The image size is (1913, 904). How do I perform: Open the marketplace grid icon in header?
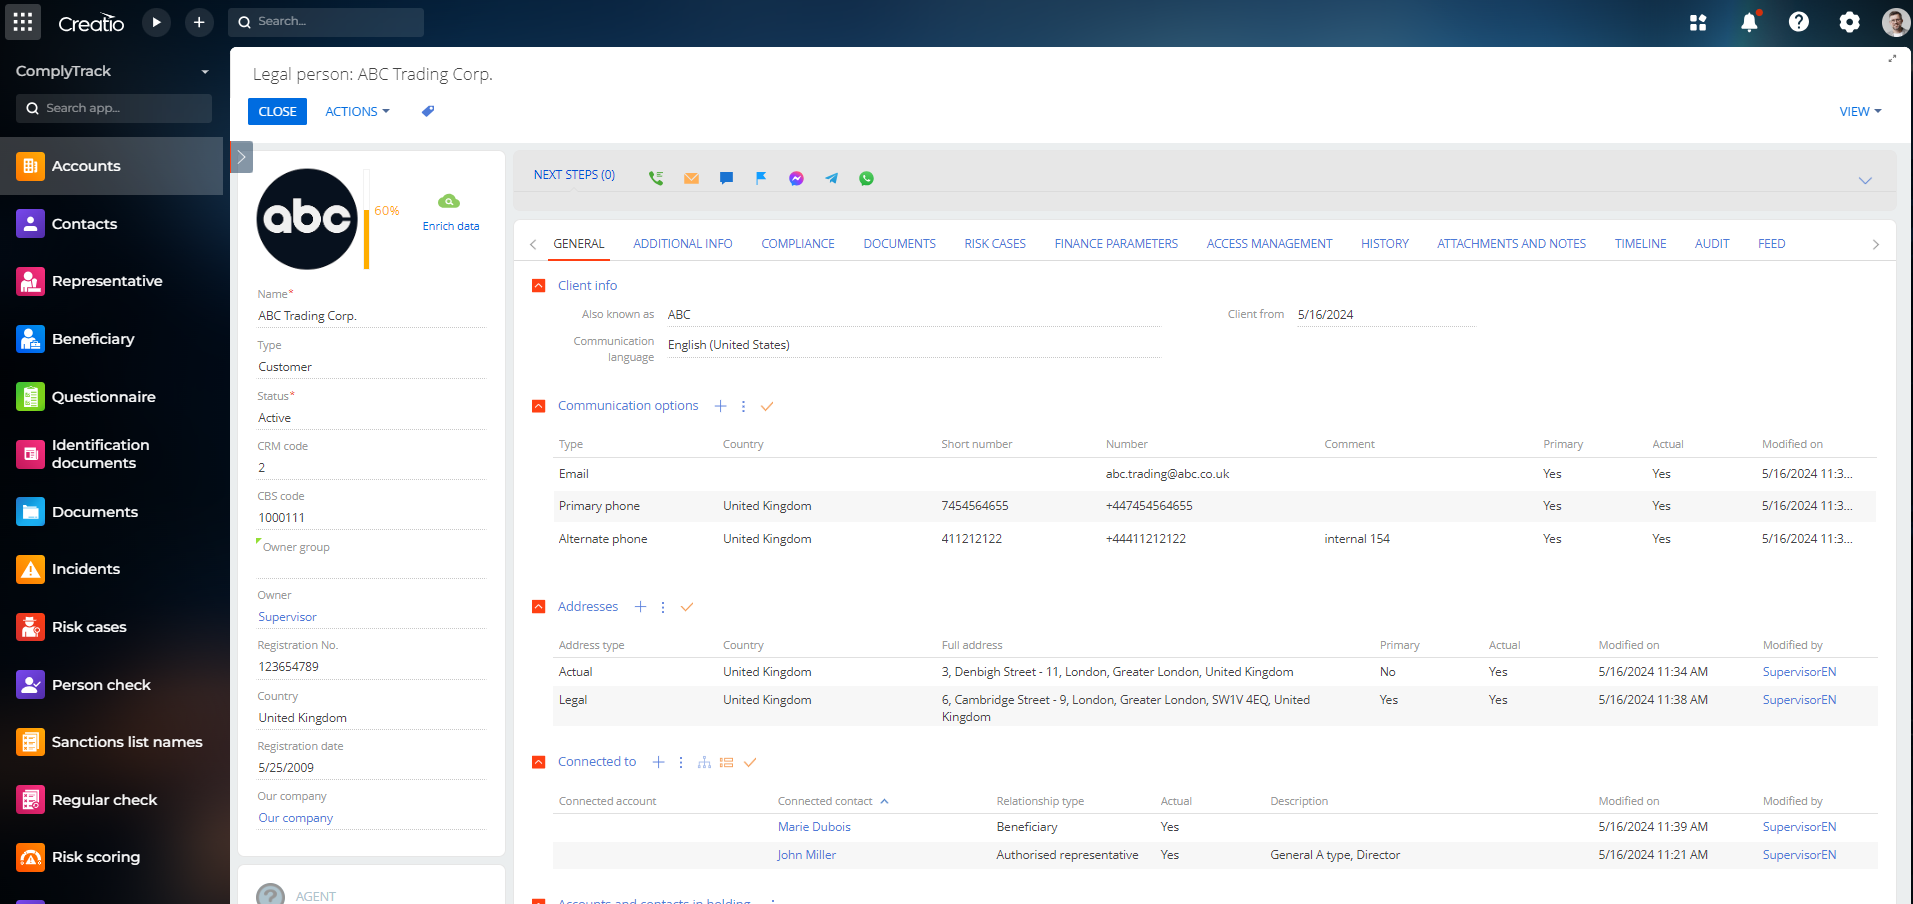(x=1698, y=22)
